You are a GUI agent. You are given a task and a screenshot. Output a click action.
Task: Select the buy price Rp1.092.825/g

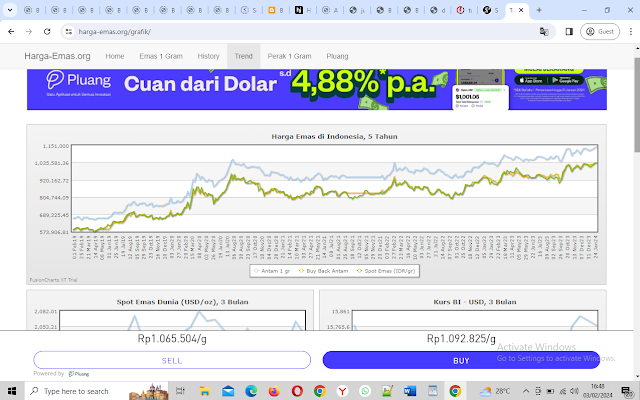(461, 338)
